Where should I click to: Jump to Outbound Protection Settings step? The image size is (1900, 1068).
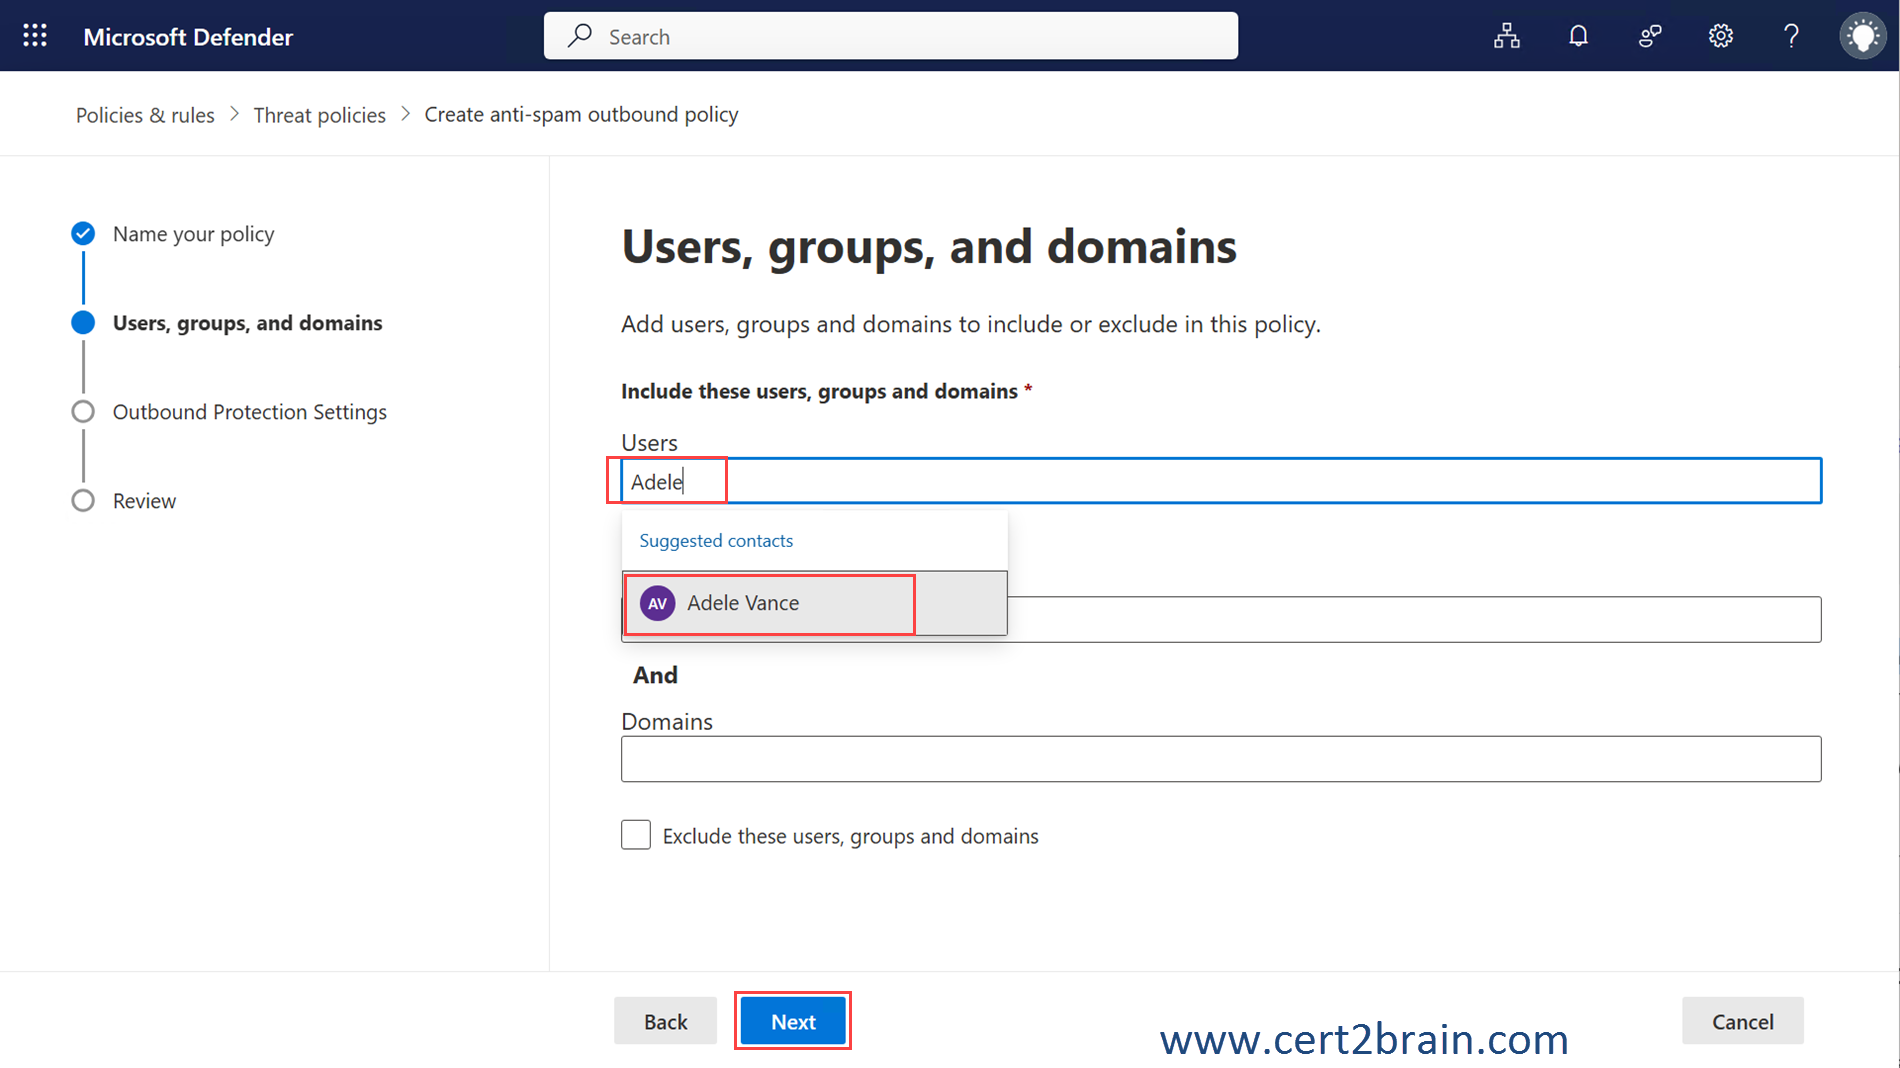click(x=249, y=412)
